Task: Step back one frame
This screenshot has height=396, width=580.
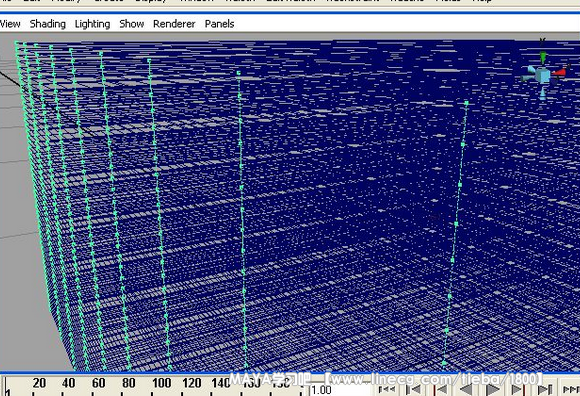Action: click(412, 390)
